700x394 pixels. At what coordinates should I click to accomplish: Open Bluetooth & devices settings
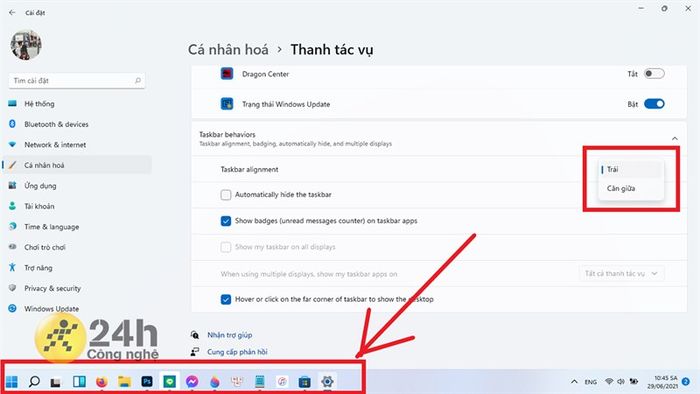pyautogui.click(x=56, y=124)
